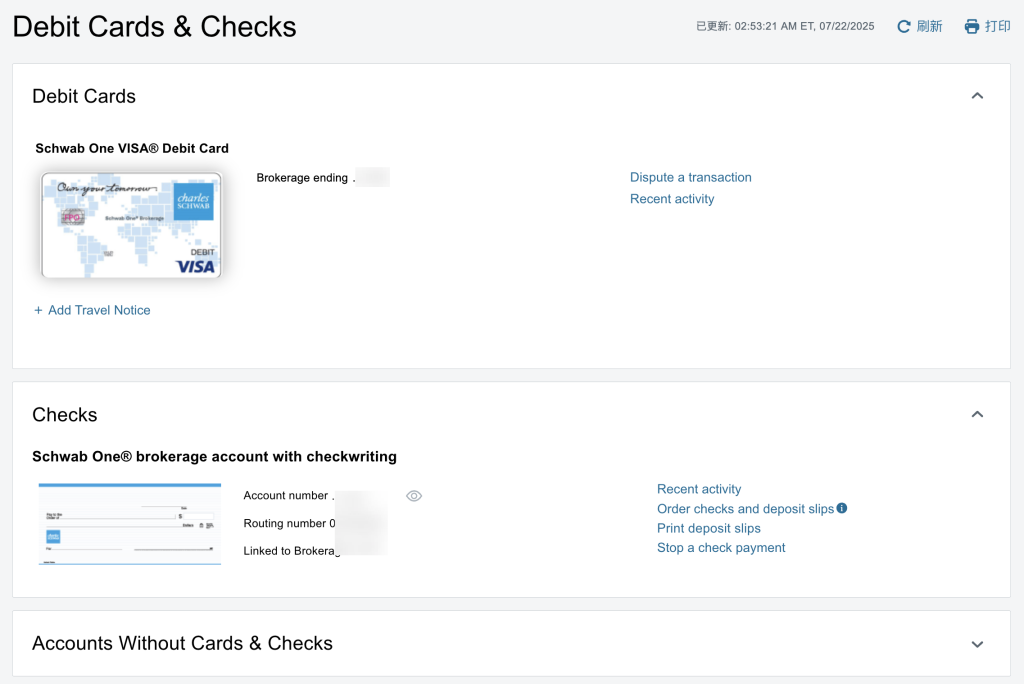
Task: Show the hidden account number with eye icon
Action: [414, 496]
